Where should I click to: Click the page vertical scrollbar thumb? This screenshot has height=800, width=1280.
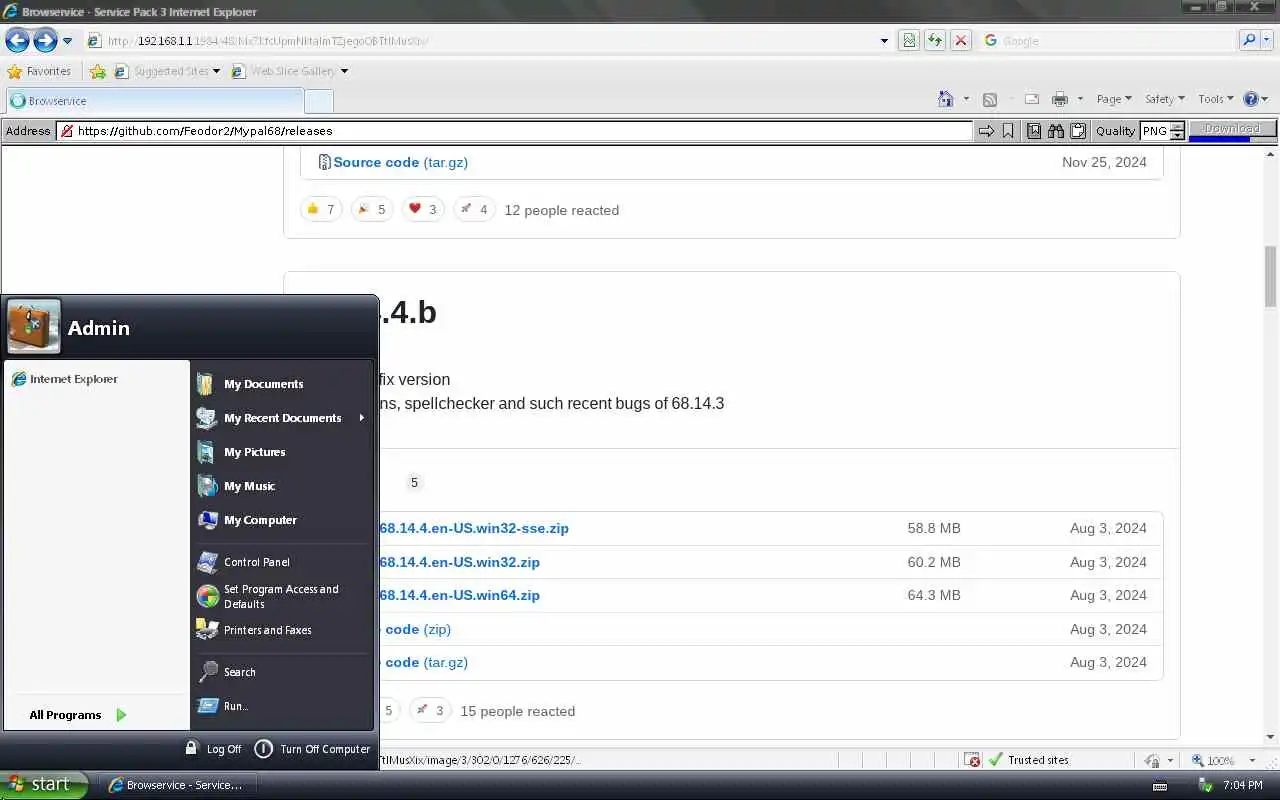pos(1271,276)
